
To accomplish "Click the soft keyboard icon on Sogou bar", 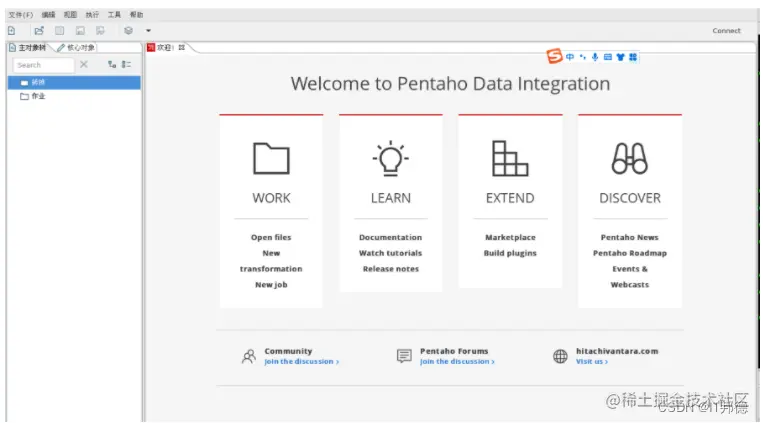I will 607,57.
